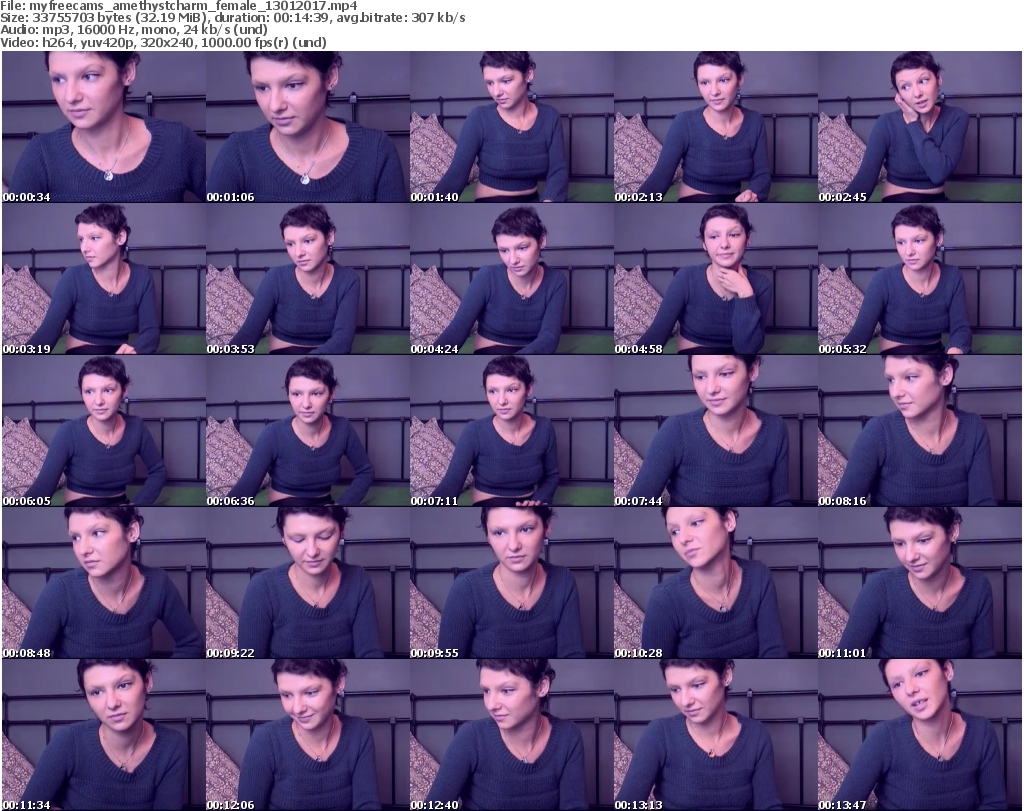Pick the thumbnail labeled 00:04:24
Viewport: 1024px width, 811px height.
coord(511,279)
